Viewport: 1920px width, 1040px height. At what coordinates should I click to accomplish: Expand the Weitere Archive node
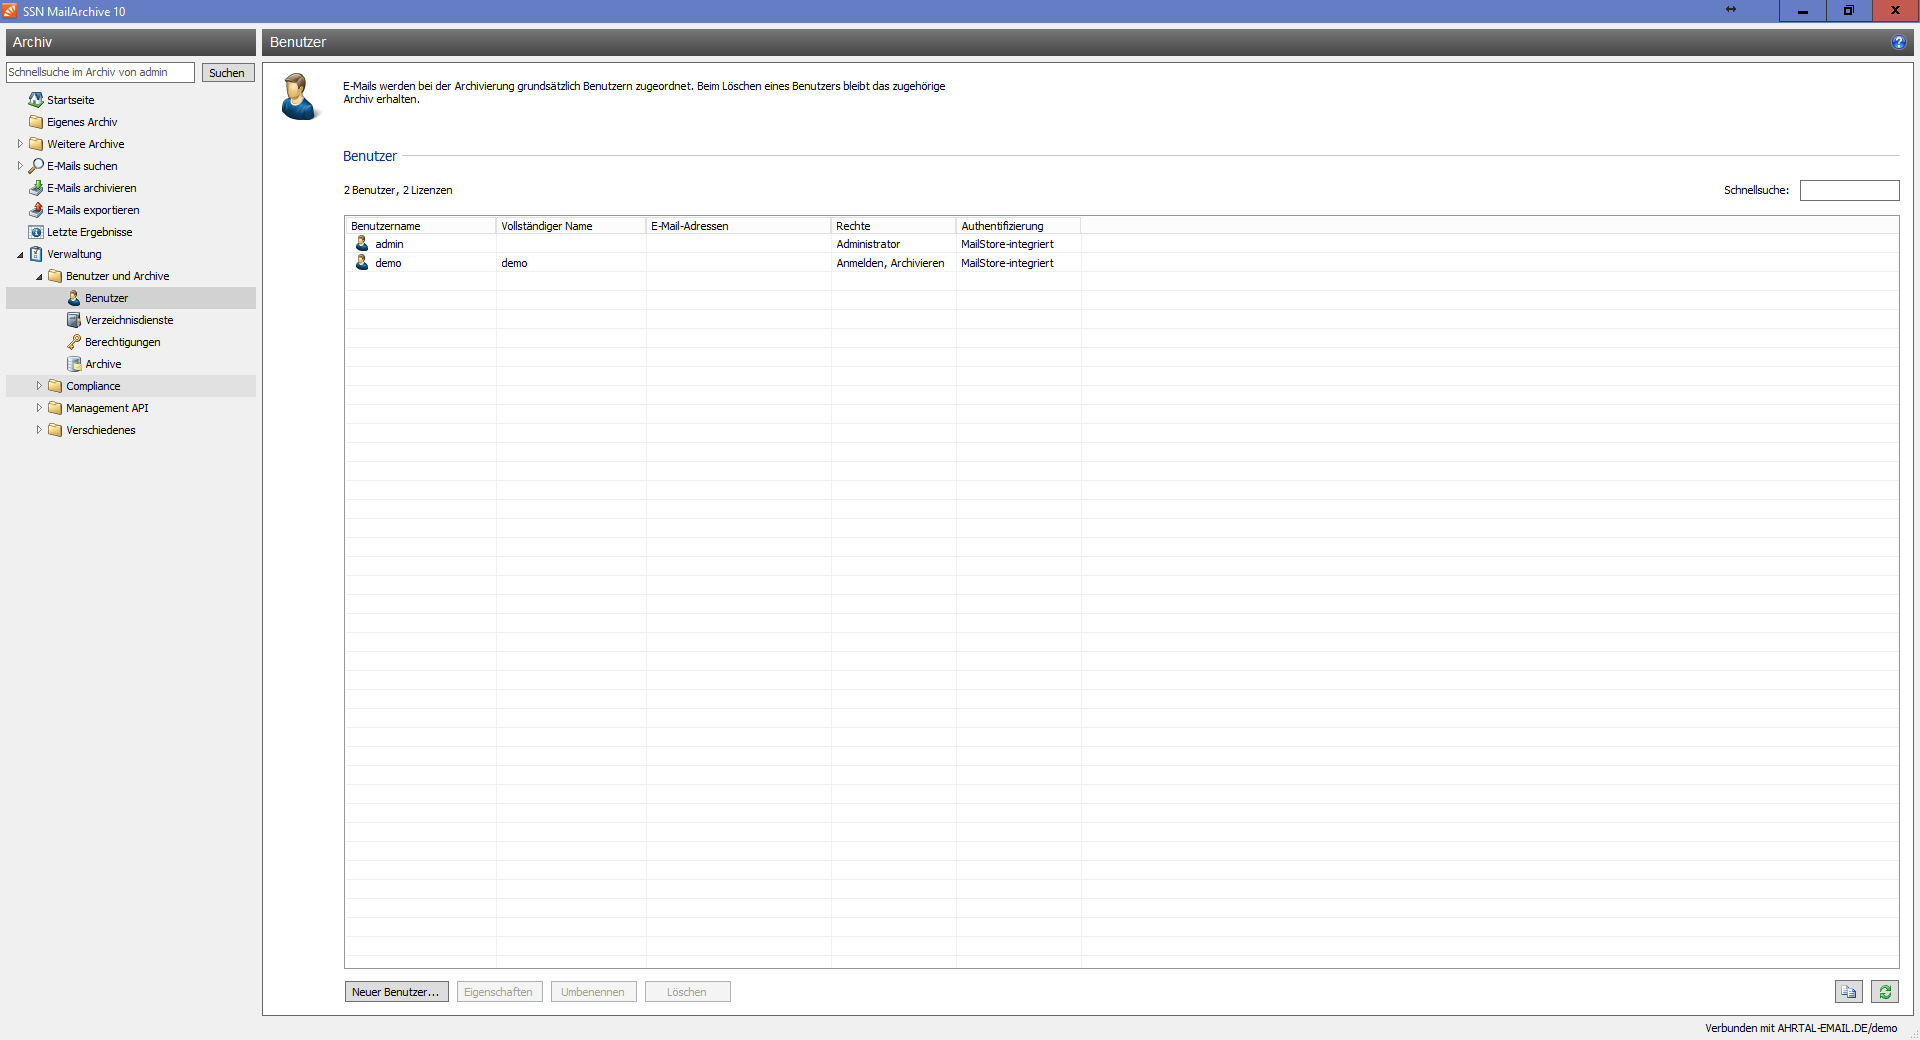pos(20,144)
